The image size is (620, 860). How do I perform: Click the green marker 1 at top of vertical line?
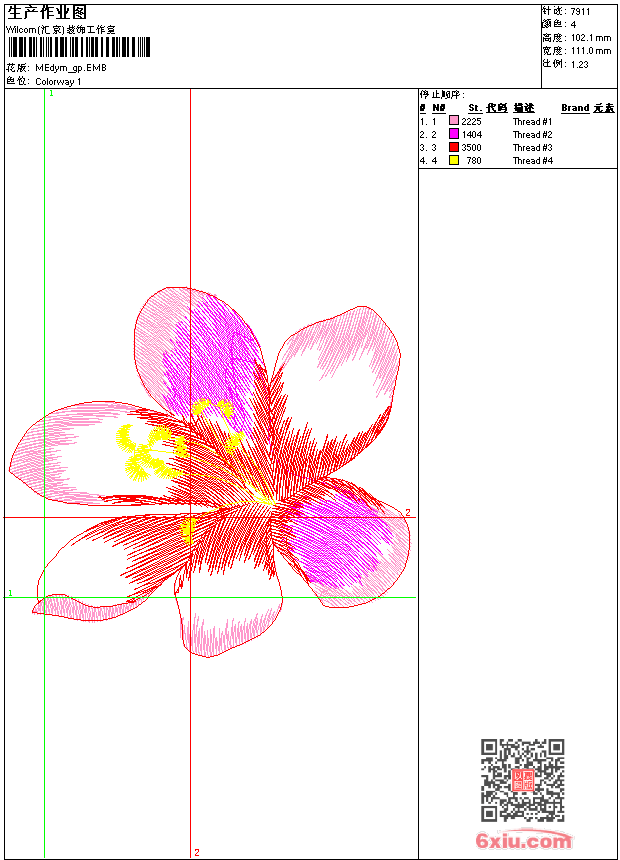coord(51,93)
